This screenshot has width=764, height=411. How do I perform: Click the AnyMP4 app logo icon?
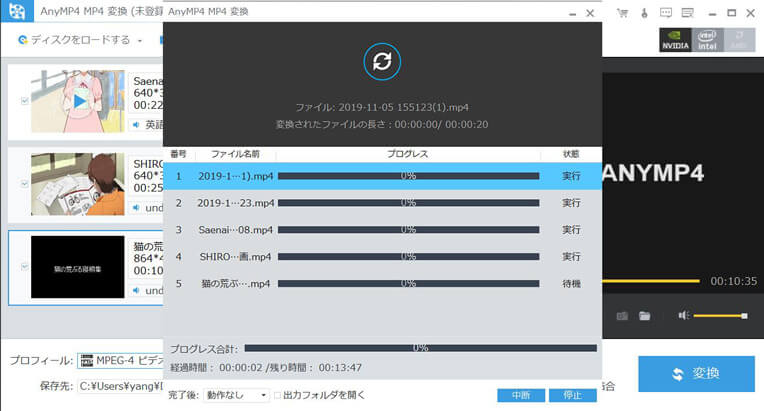[17, 11]
